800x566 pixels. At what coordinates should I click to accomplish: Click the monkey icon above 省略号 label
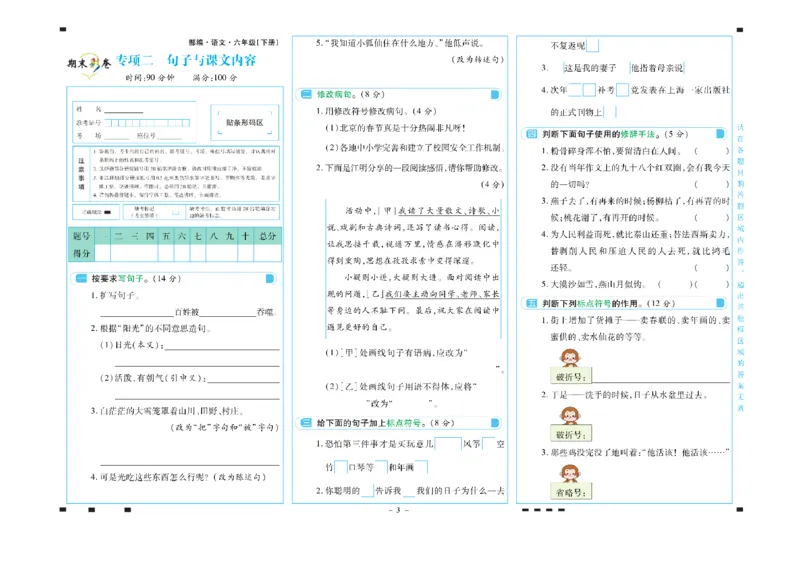[x=569, y=473]
